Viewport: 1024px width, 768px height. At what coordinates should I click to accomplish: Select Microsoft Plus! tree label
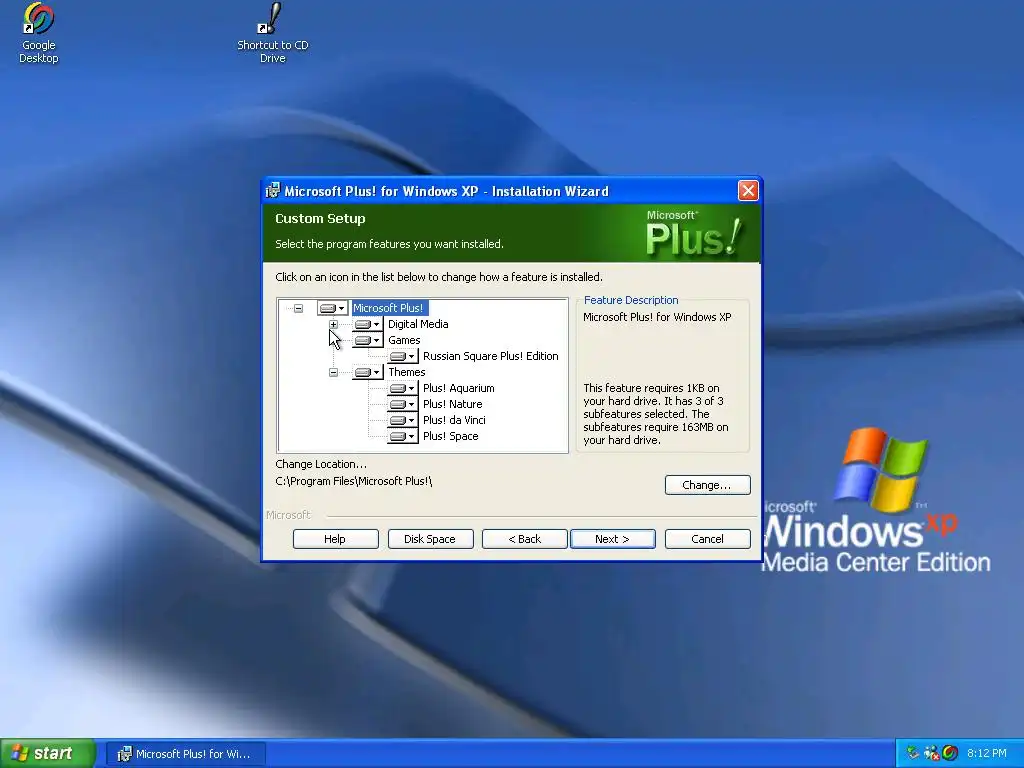click(389, 308)
